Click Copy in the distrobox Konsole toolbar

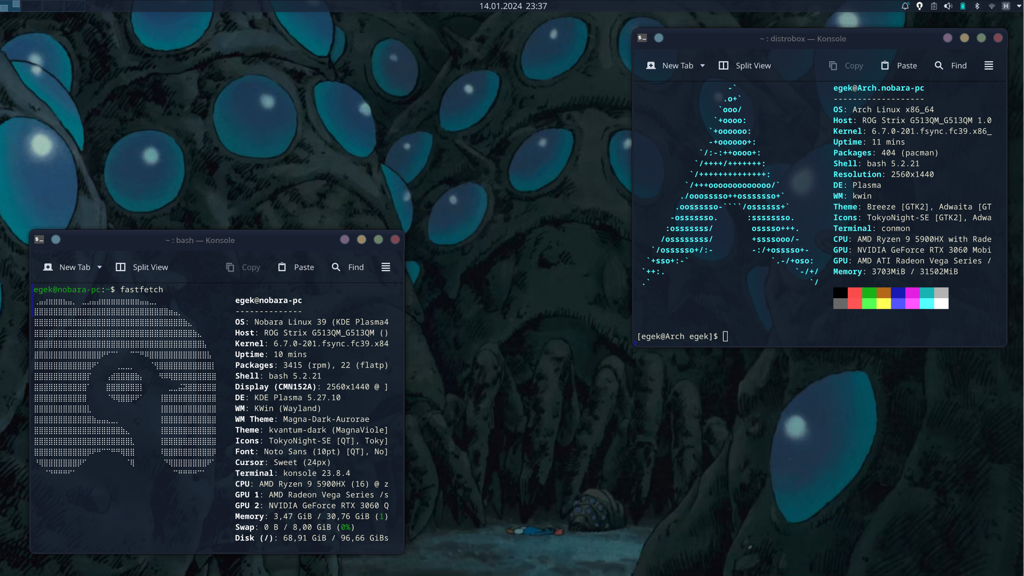(x=846, y=65)
